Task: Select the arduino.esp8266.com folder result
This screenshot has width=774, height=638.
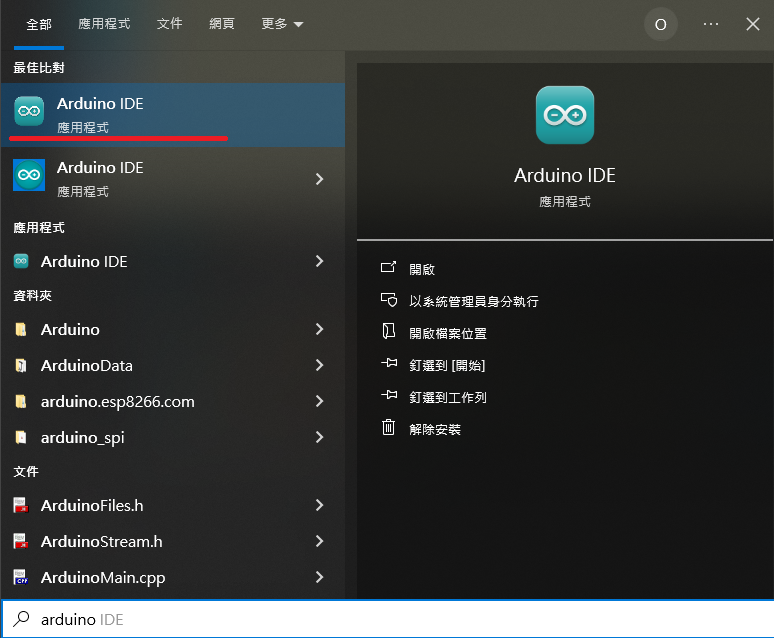Action: (173, 401)
